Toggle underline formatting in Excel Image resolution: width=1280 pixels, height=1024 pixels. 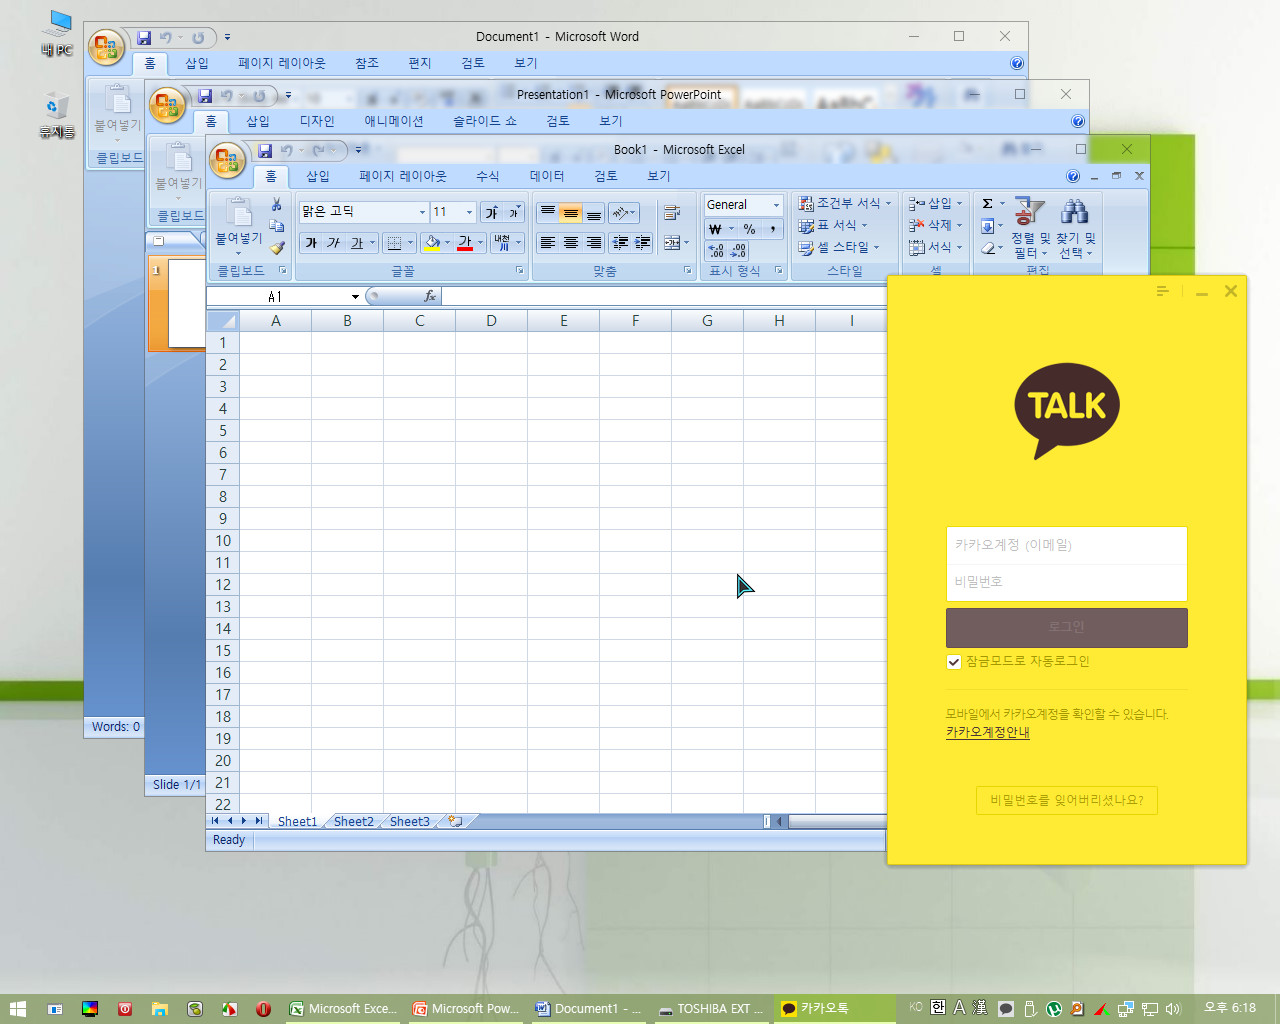coord(357,243)
